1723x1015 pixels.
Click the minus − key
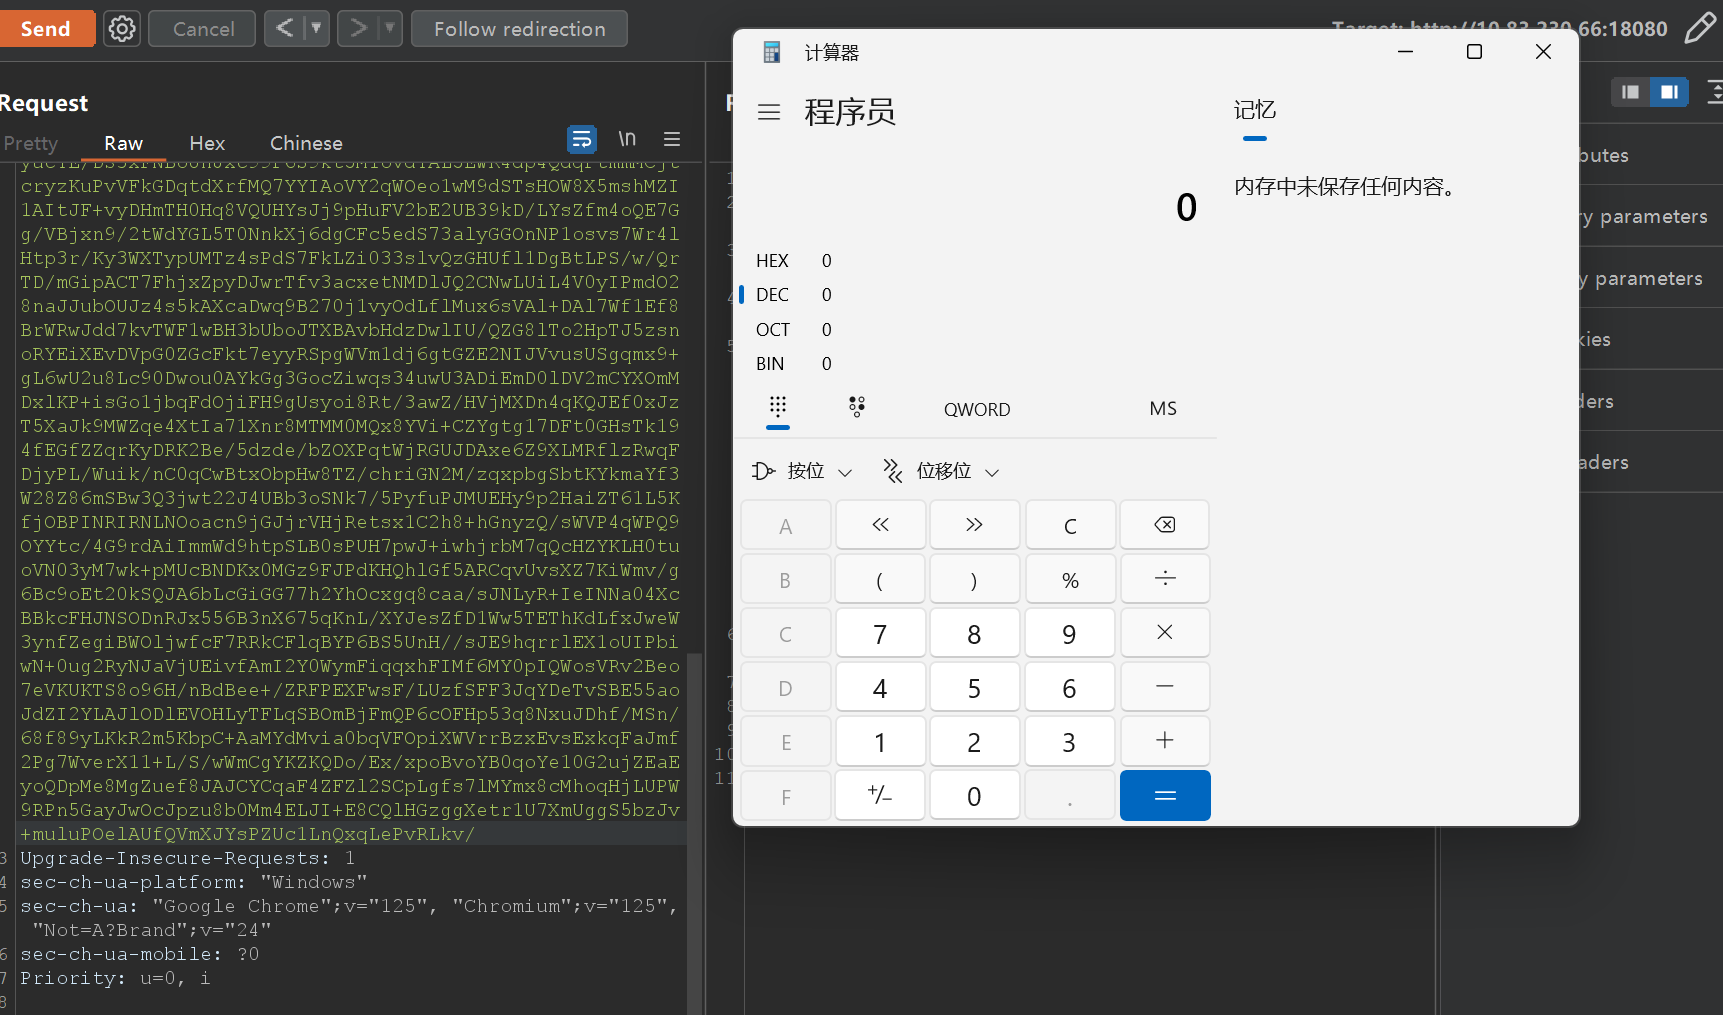click(1165, 687)
